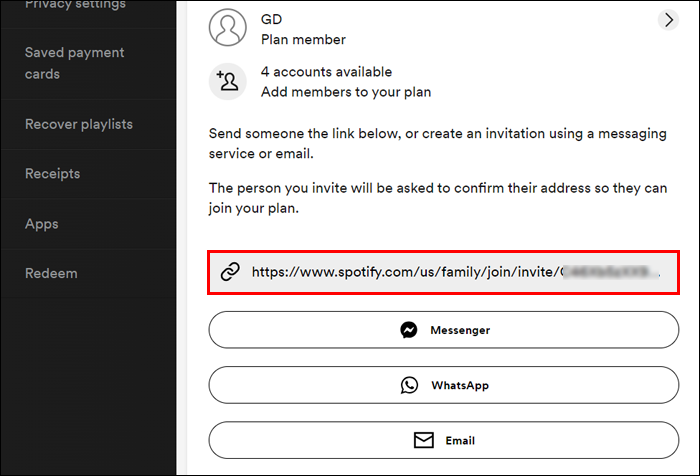Image resolution: width=700 pixels, height=476 pixels.
Task: Click the Messenger logo icon
Action: point(408,330)
